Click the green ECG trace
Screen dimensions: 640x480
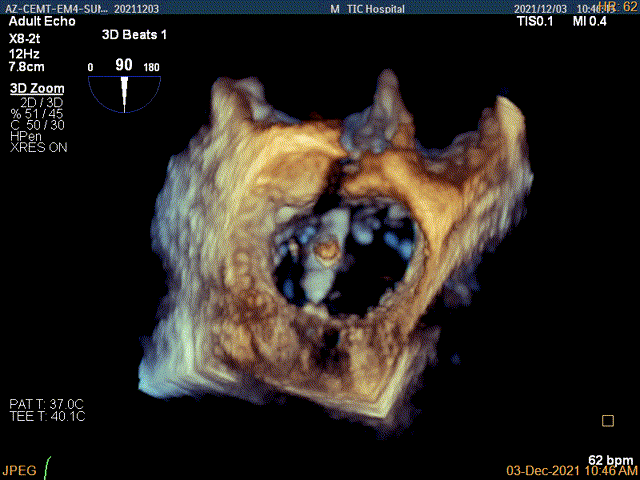[x=47, y=466]
